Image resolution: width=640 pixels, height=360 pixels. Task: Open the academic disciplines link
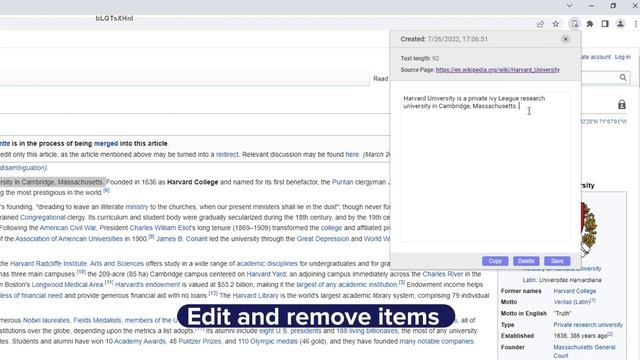[267, 264]
